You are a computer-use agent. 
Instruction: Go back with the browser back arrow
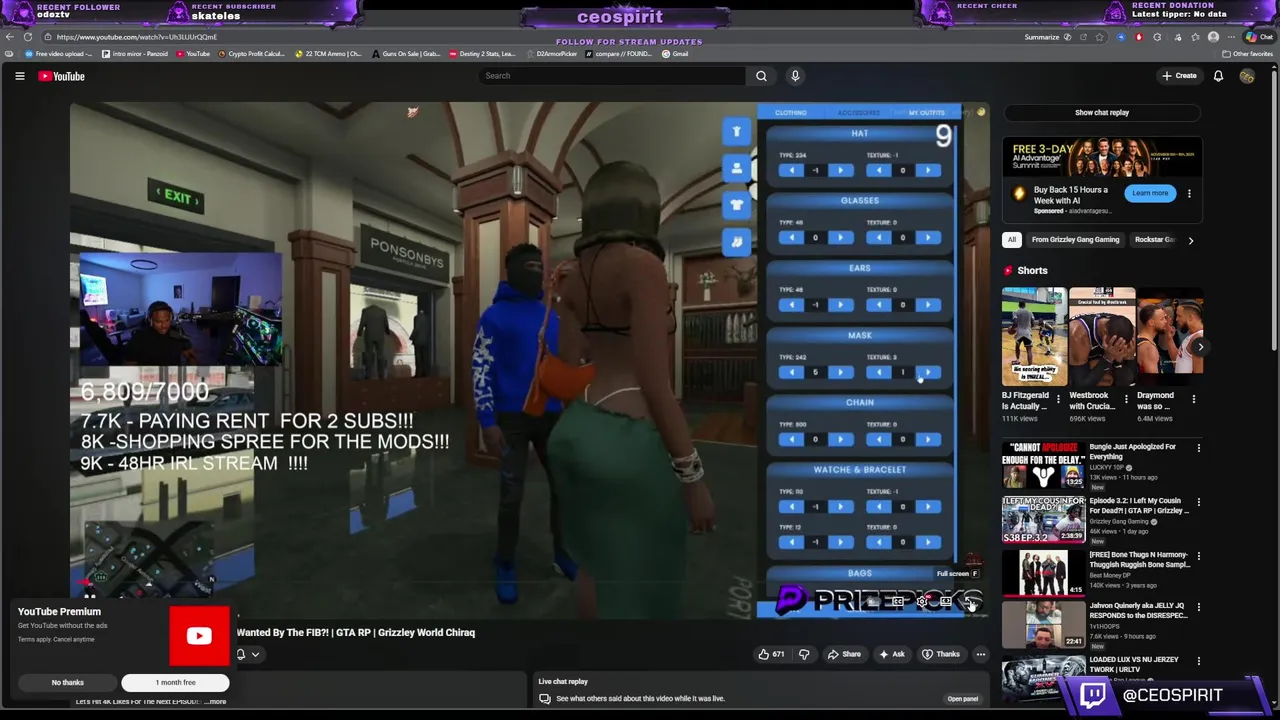[10, 37]
